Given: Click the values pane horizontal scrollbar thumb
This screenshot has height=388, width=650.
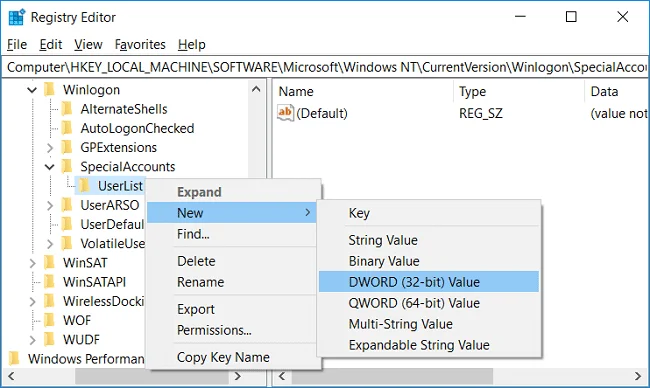Looking at the screenshot, I should tap(392, 376).
